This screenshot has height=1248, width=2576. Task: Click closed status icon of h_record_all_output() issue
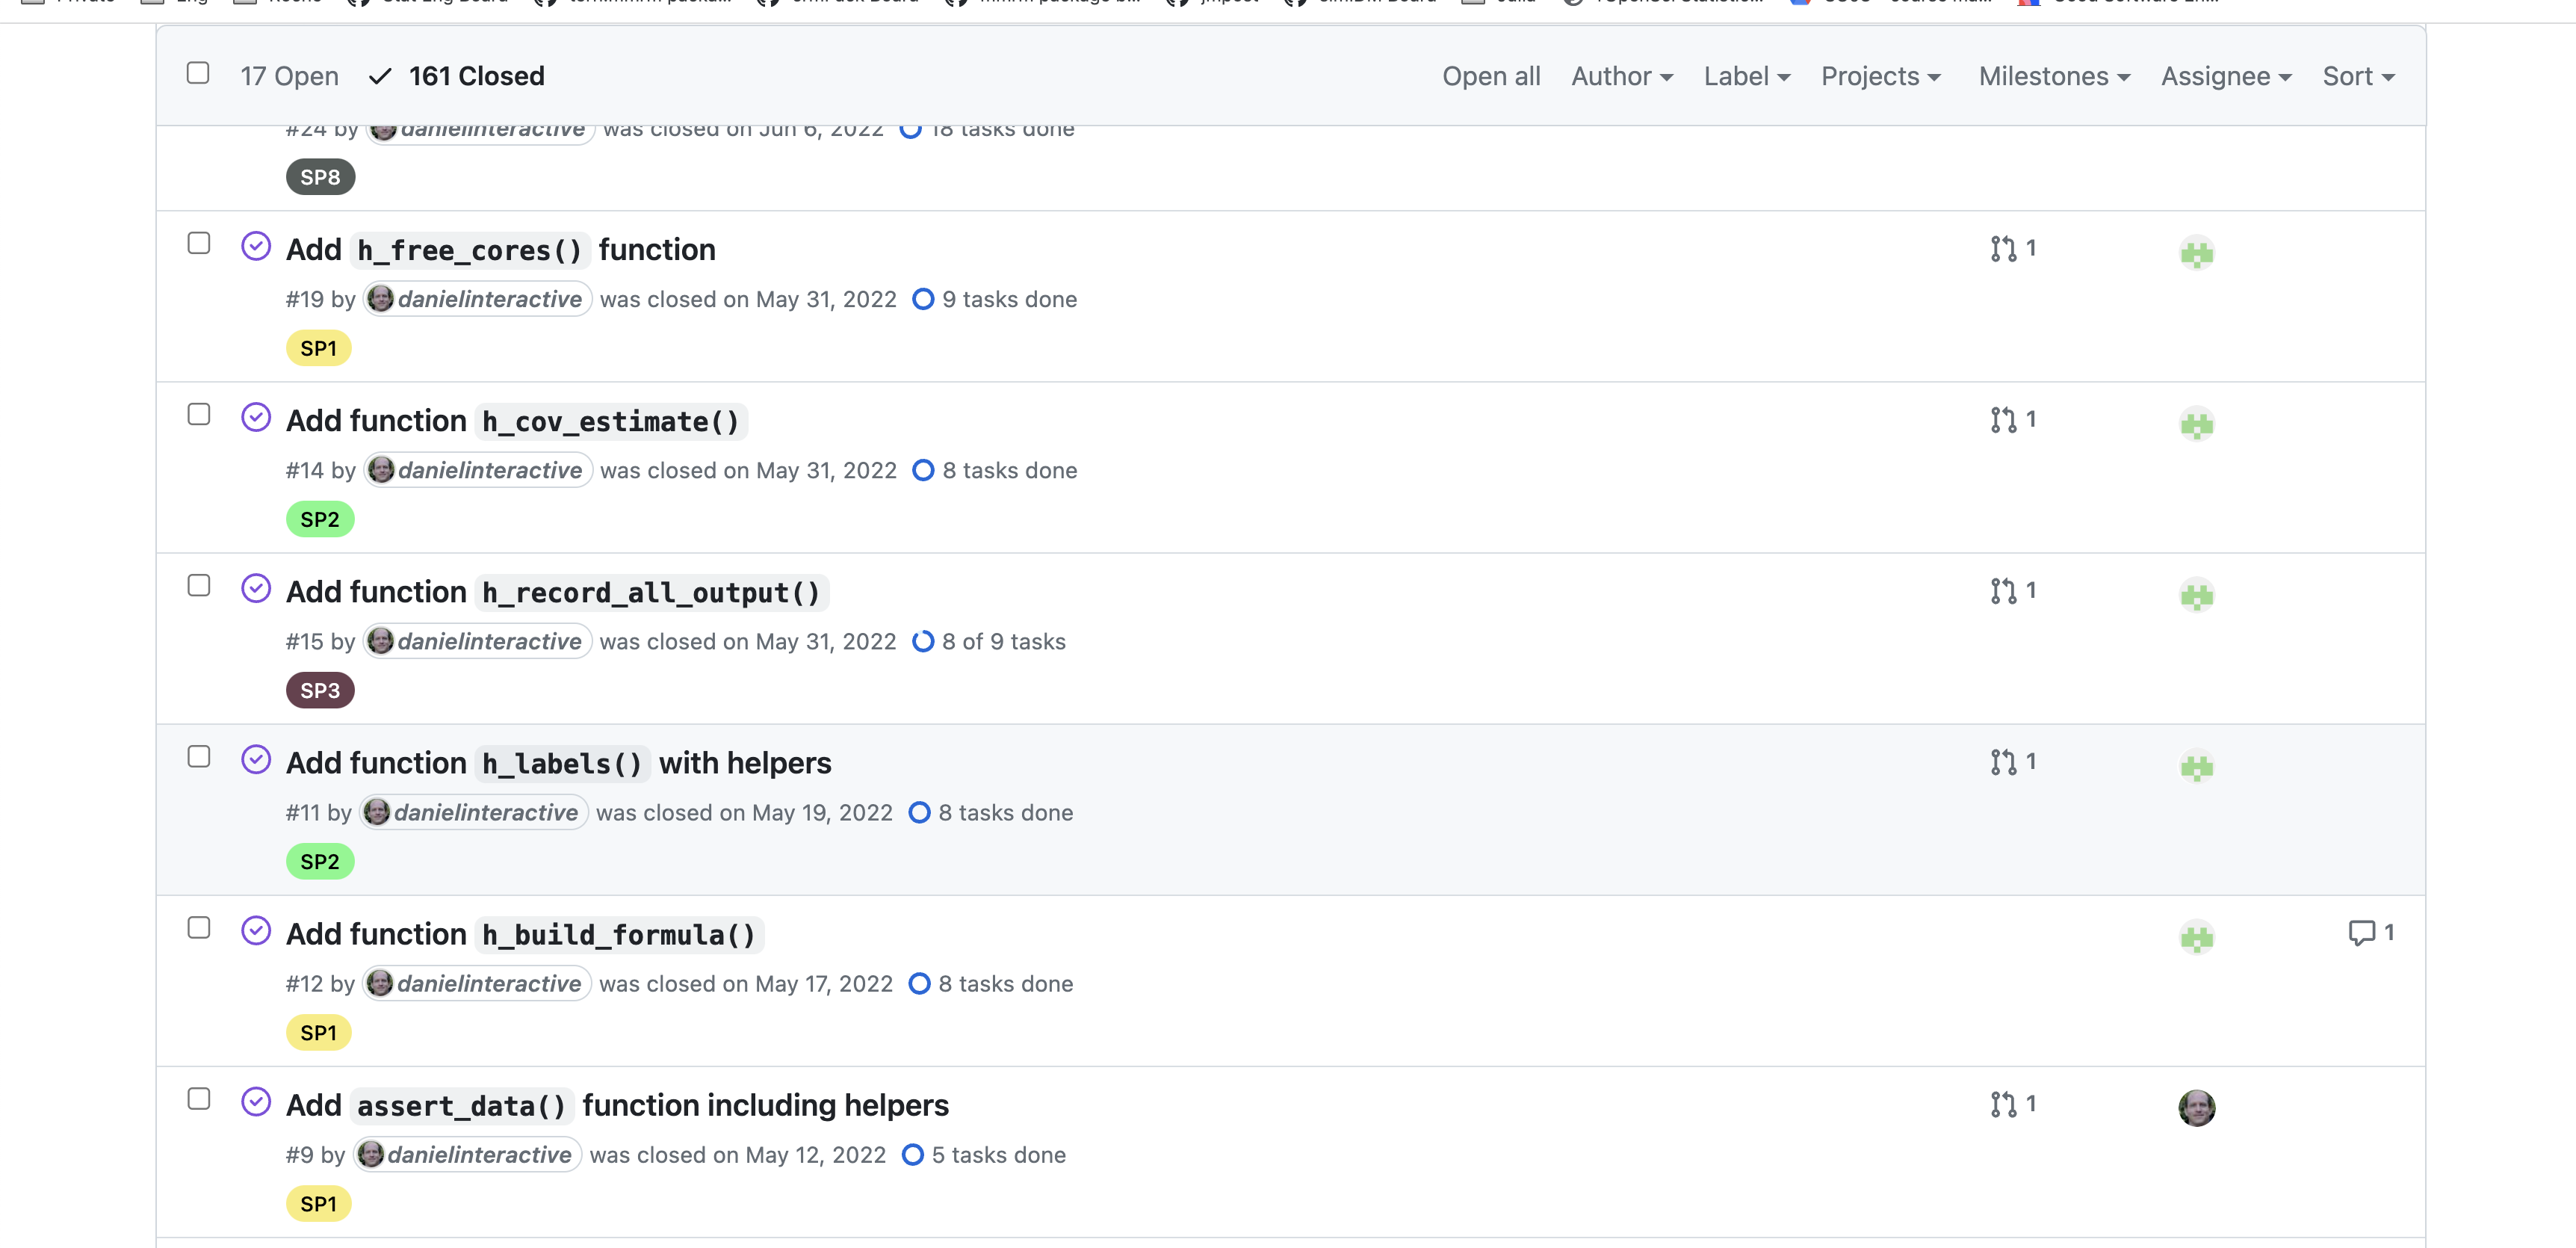click(x=256, y=589)
